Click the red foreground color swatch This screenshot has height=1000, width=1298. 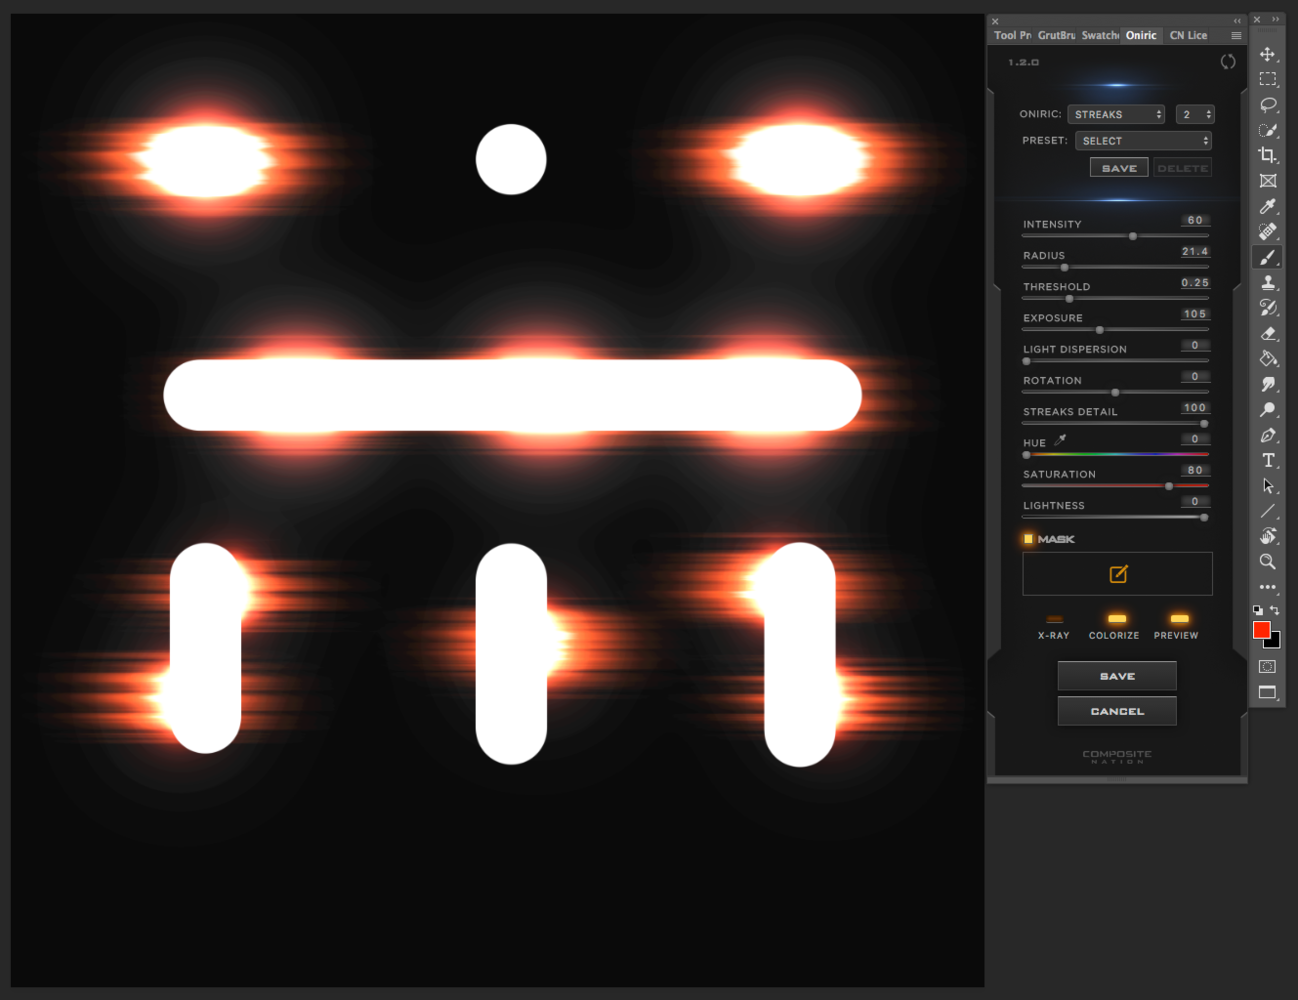pyautogui.click(x=1261, y=629)
